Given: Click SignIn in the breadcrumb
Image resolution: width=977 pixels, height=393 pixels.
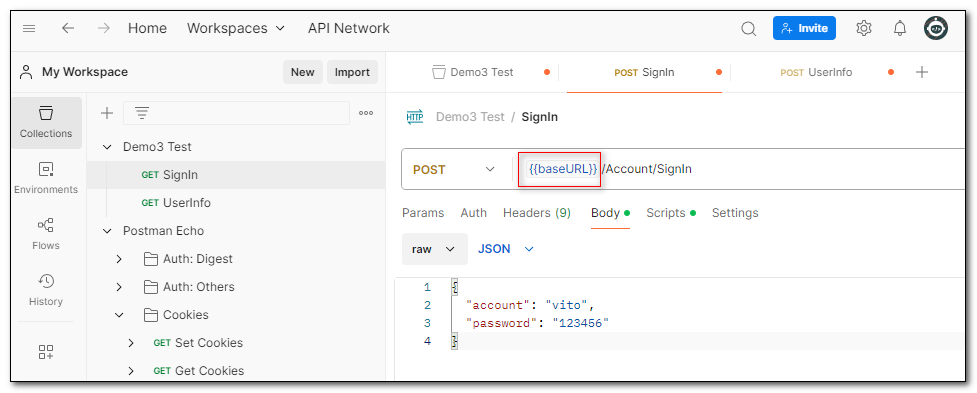Looking at the screenshot, I should (x=540, y=116).
